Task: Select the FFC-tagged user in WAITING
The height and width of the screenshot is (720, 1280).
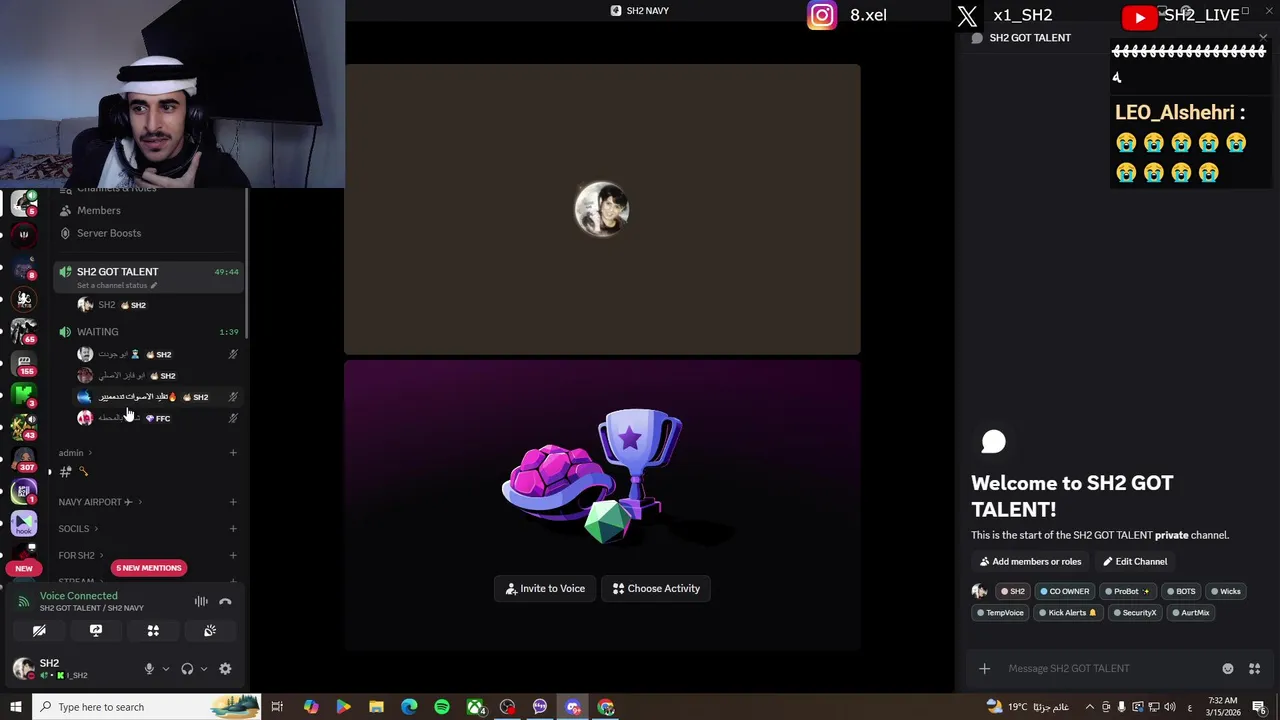Action: click(x=158, y=418)
